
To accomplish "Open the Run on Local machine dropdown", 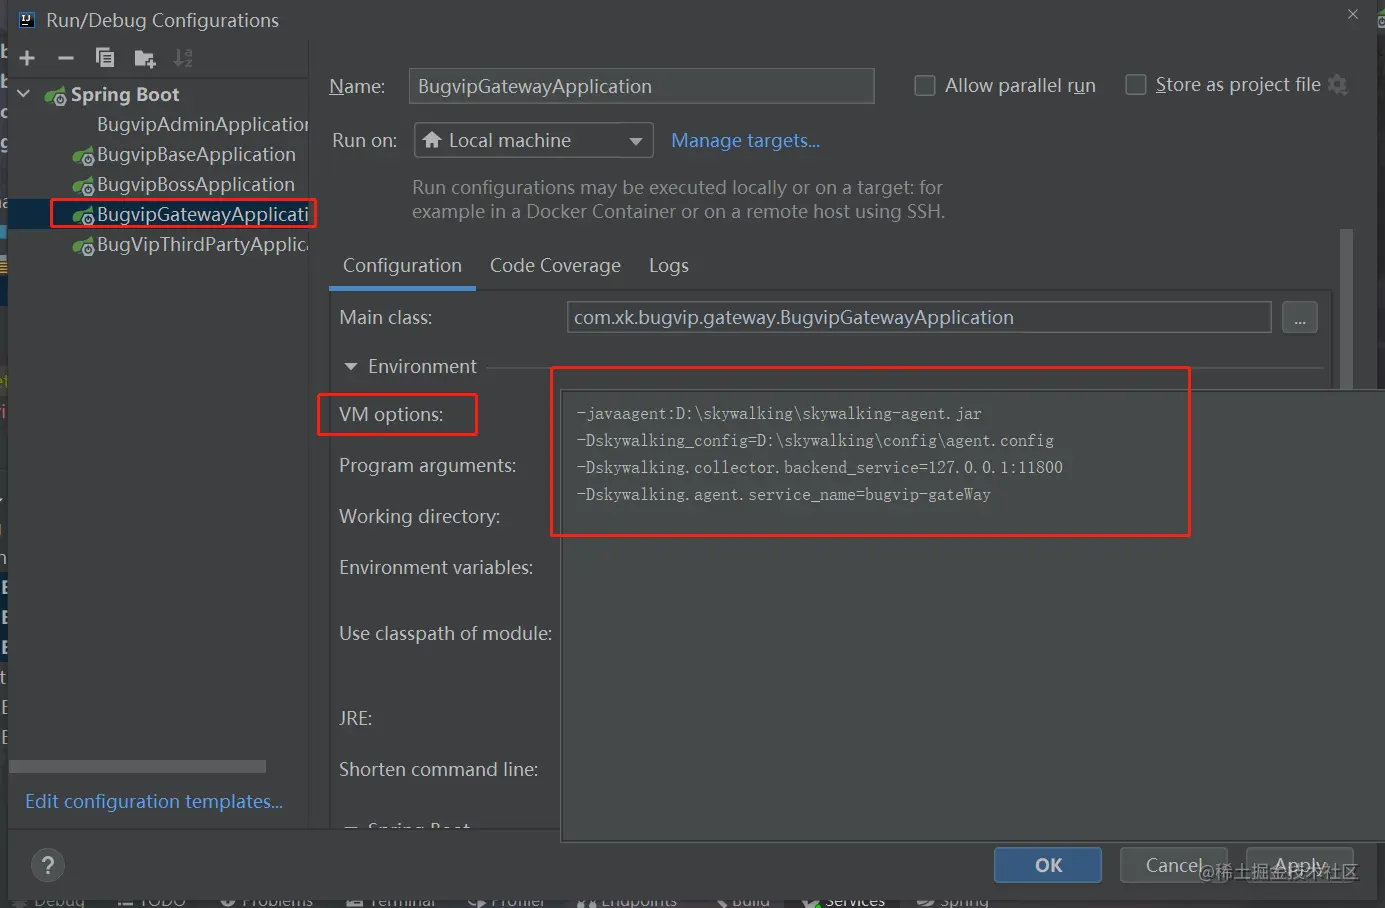I will 534,141.
